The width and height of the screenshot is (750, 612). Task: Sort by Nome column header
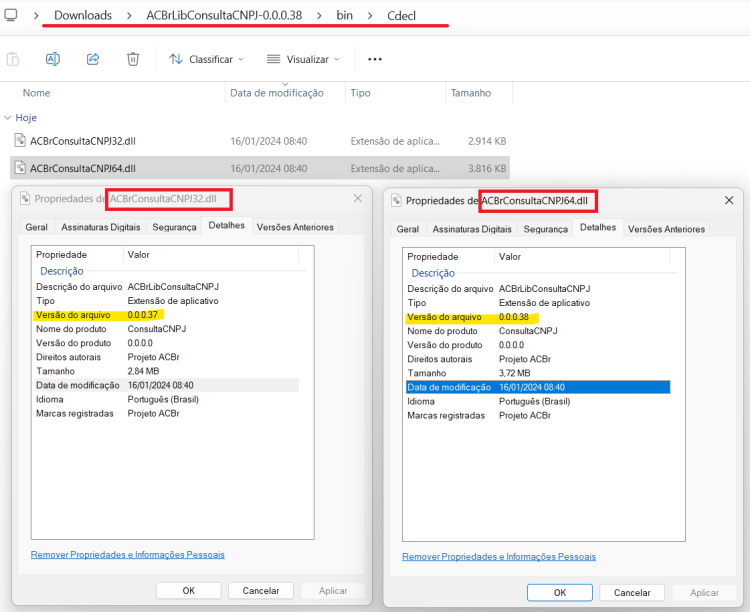point(36,93)
